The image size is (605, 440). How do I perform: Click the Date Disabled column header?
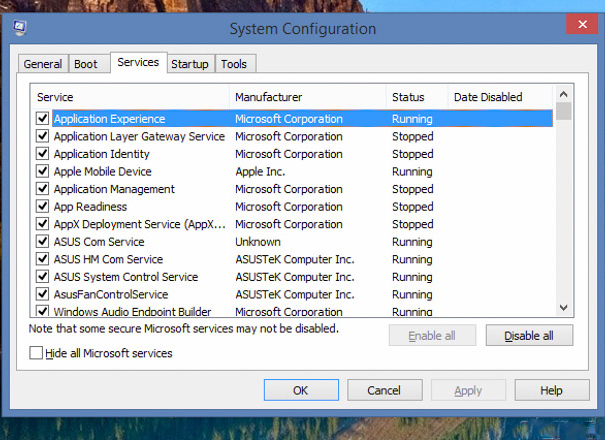(500, 97)
